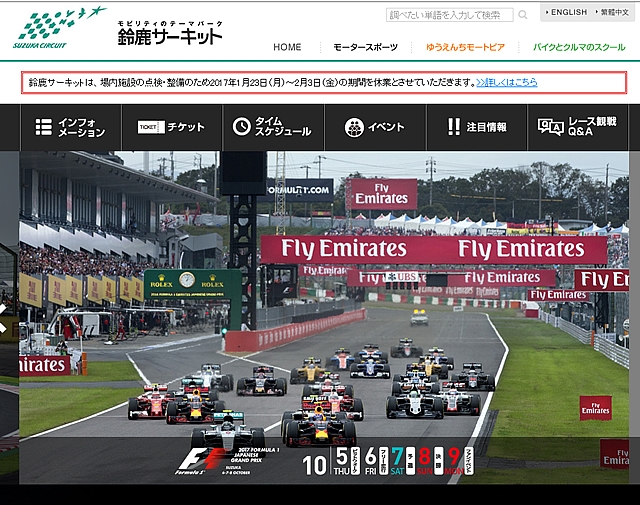Focus the site search input field
640x505 pixels.
[x=449, y=15]
